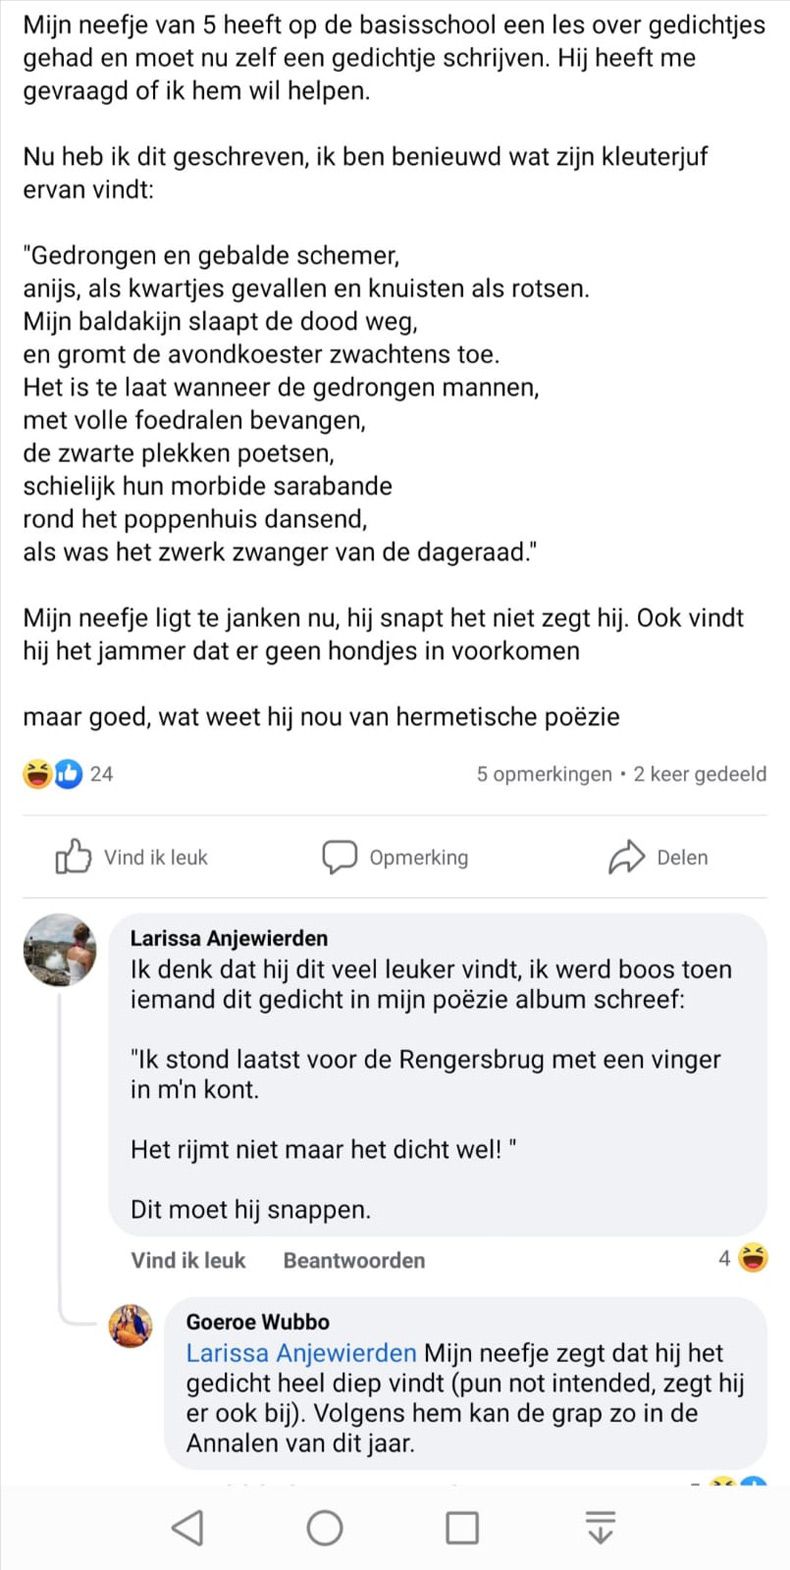
Task: Click the share arrow icon
Action: pos(627,856)
